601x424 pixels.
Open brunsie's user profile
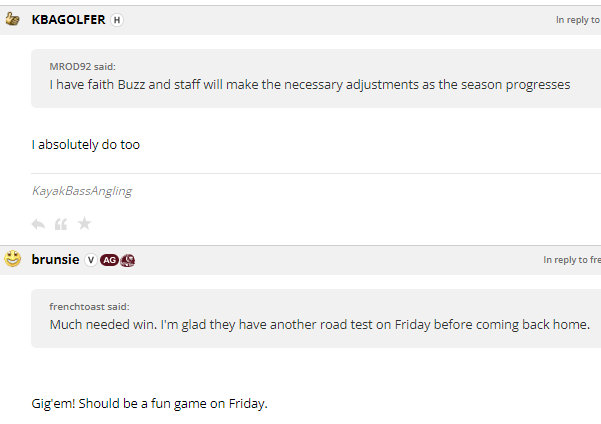55,260
